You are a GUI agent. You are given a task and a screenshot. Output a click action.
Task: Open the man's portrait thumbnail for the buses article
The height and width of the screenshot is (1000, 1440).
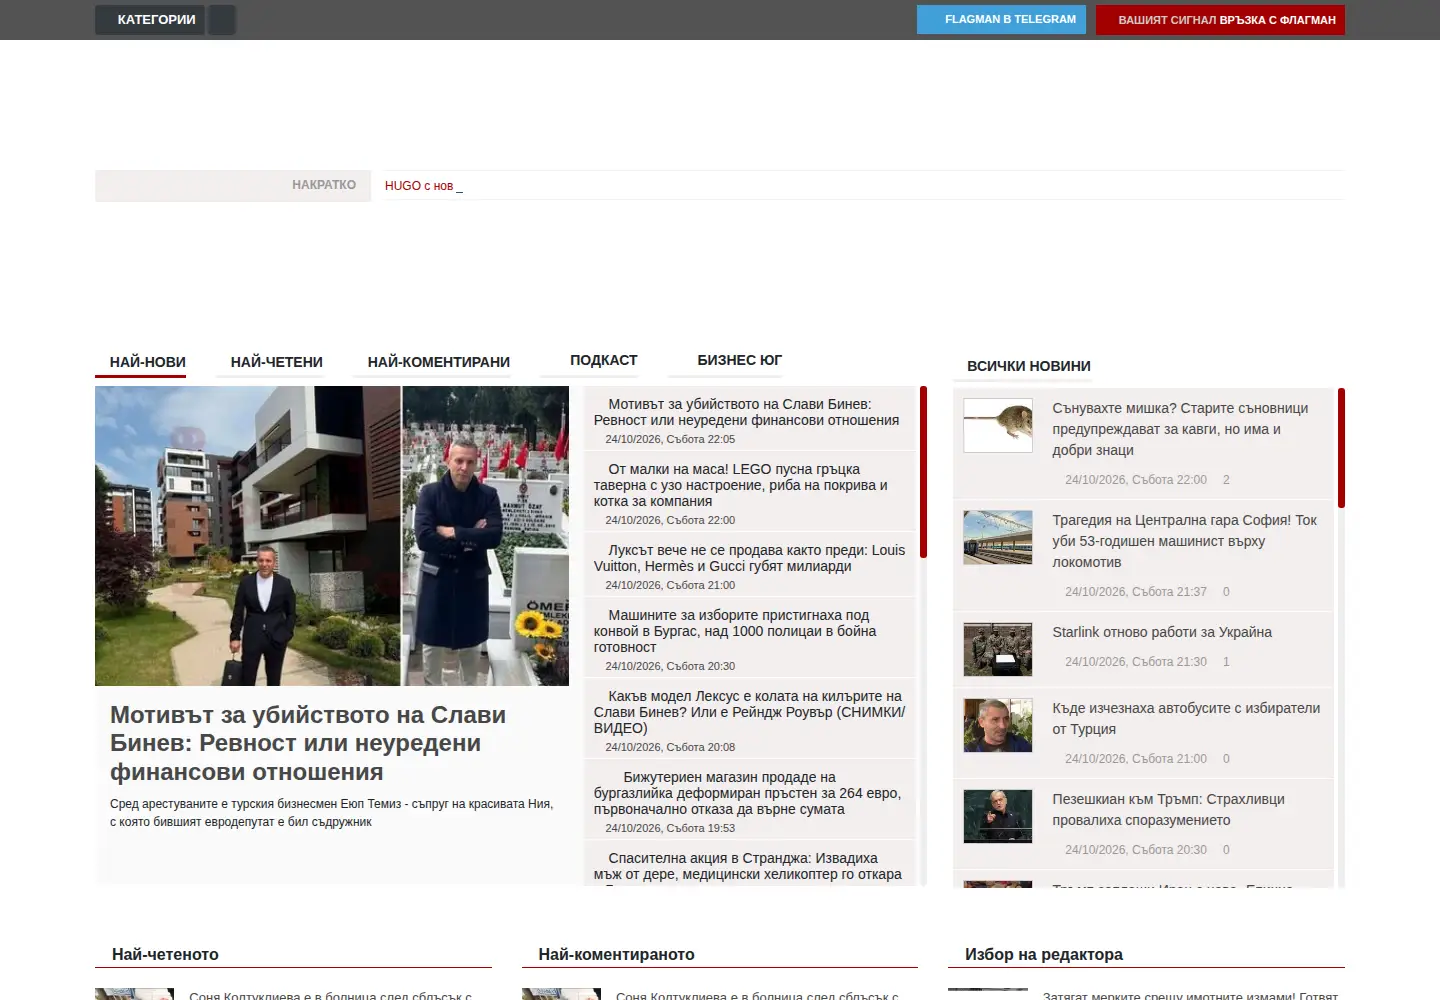[x=998, y=725]
